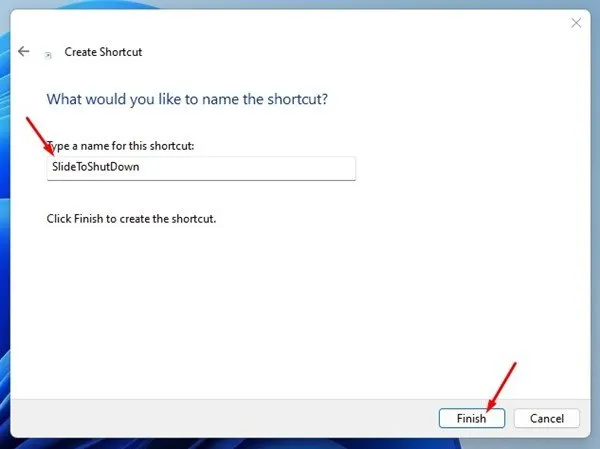
Task: Close the Create Shortcut dialog
Action: click(576, 23)
